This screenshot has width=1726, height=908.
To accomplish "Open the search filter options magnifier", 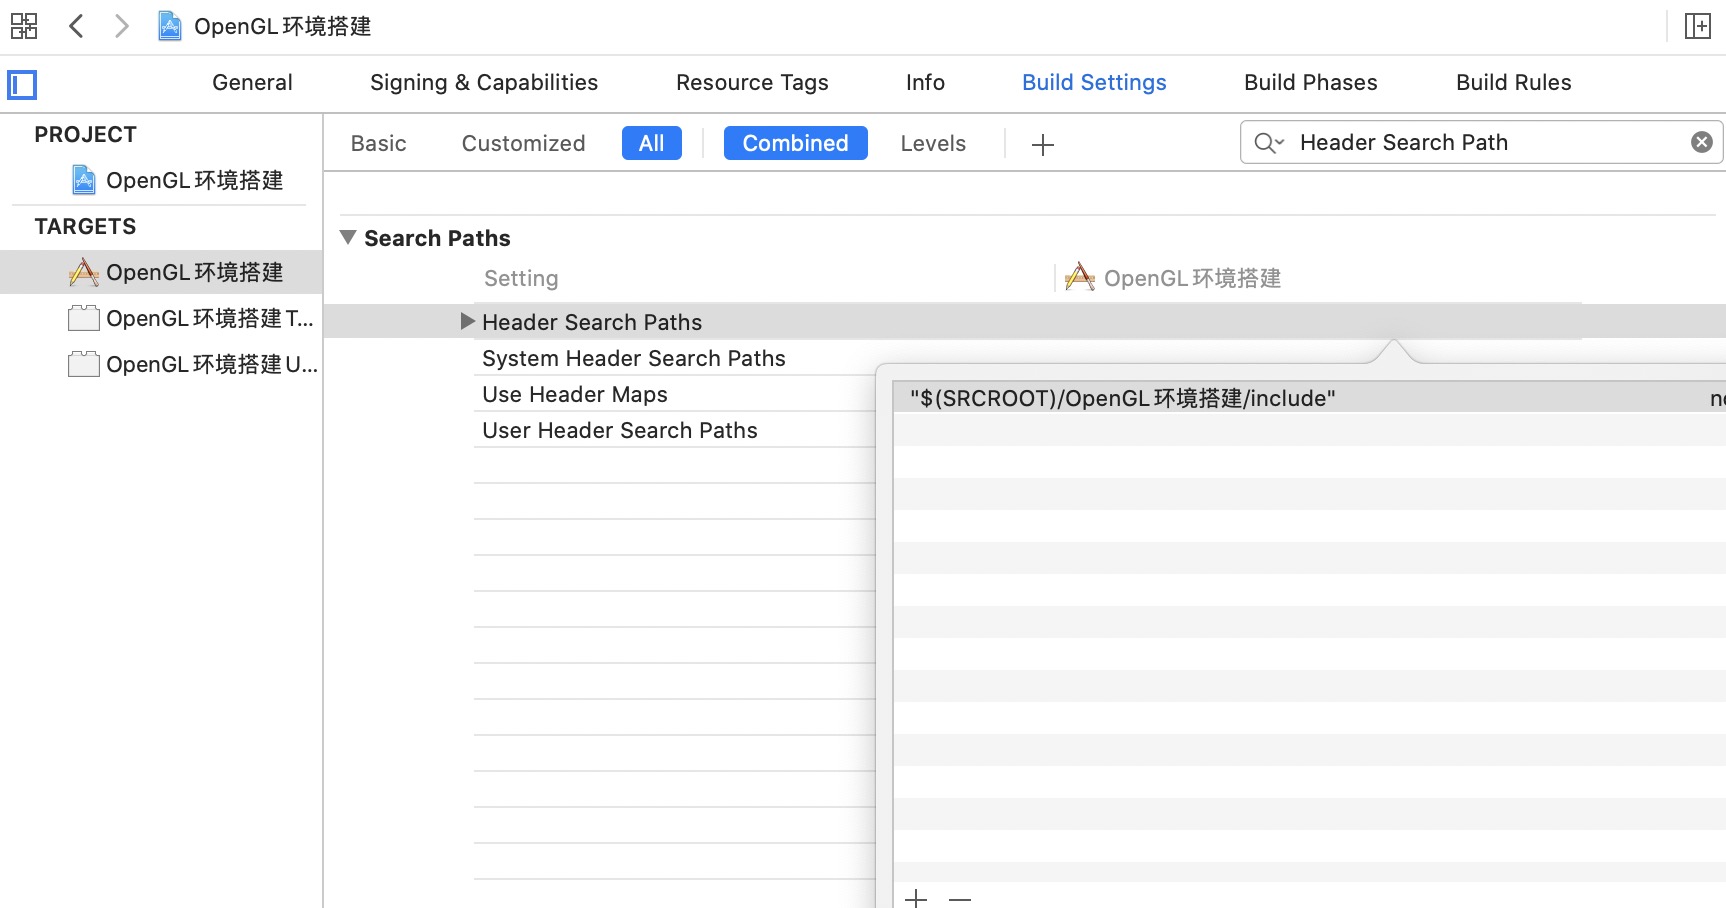I will coord(1269,143).
